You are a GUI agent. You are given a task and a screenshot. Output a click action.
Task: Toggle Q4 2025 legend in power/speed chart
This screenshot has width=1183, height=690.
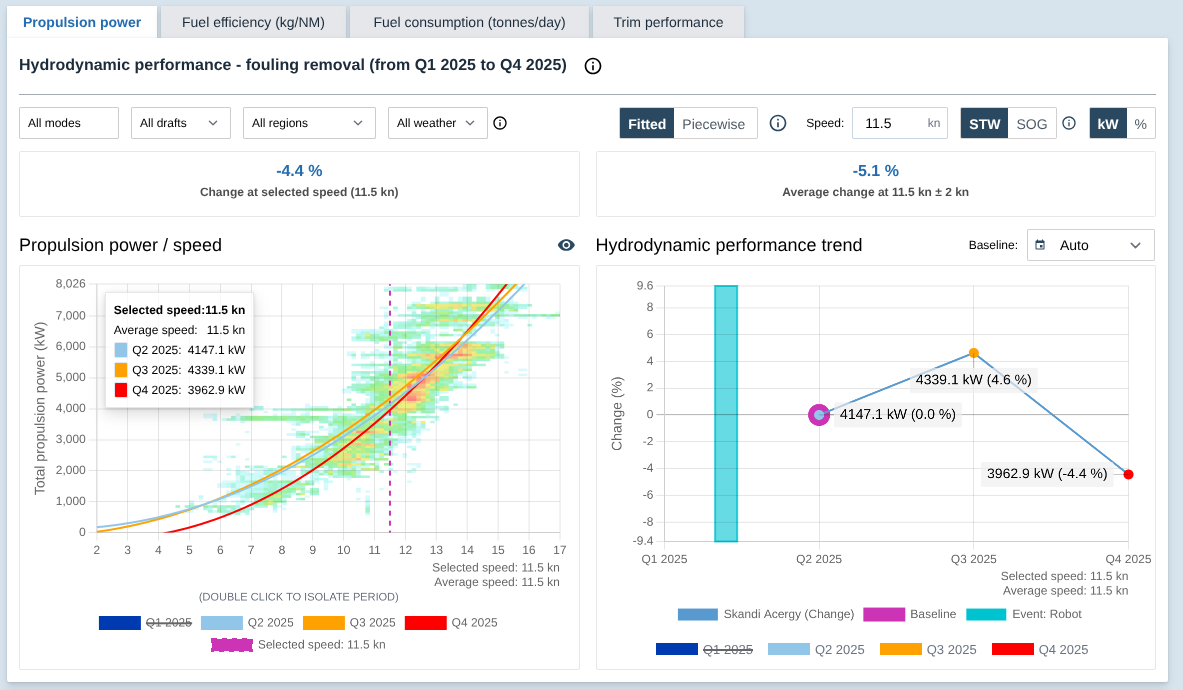(x=451, y=623)
